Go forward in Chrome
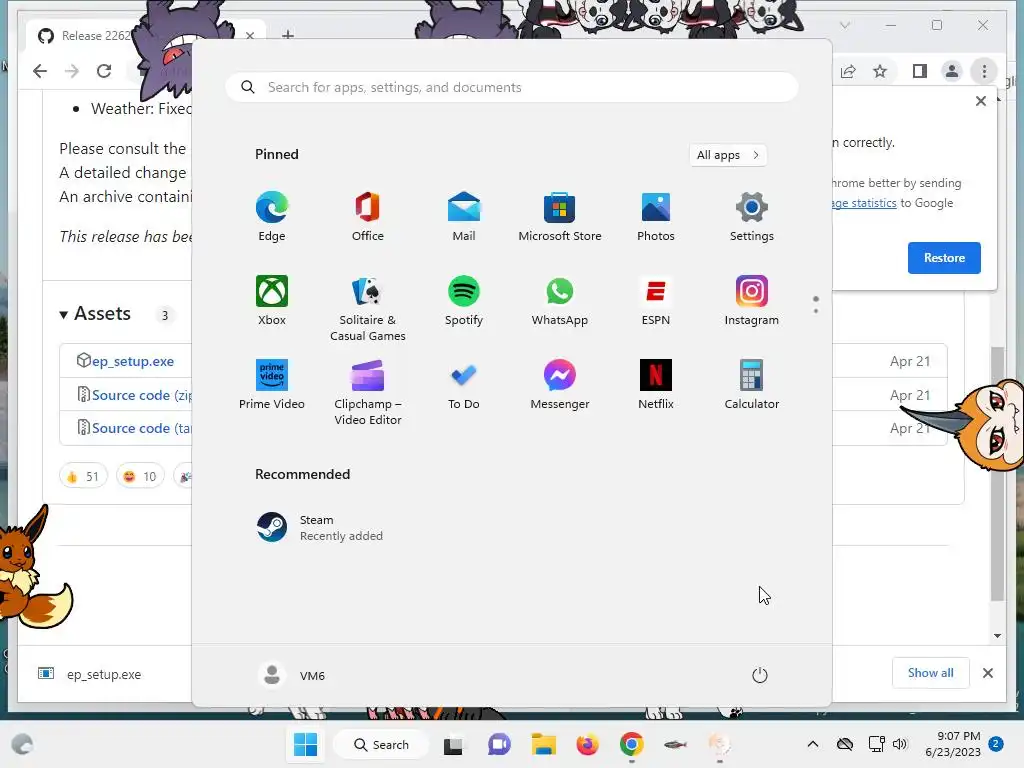This screenshot has height=768, width=1024. click(72, 71)
